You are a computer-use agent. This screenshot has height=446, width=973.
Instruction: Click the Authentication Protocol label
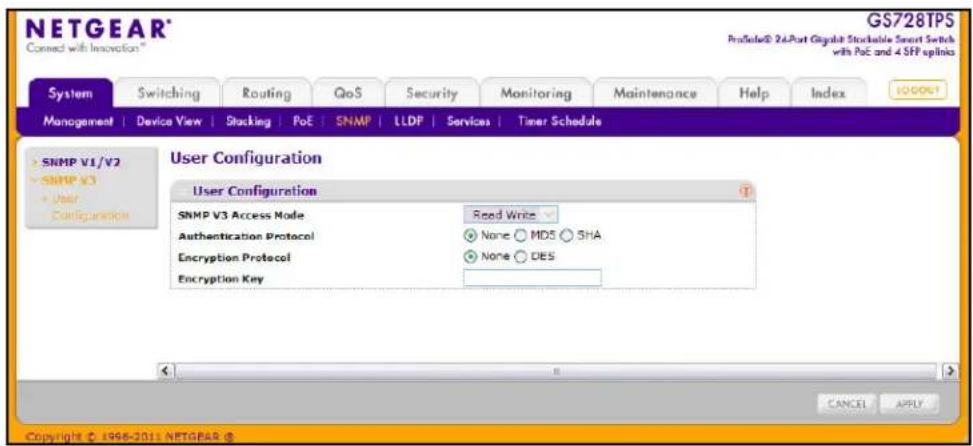(246, 236)
